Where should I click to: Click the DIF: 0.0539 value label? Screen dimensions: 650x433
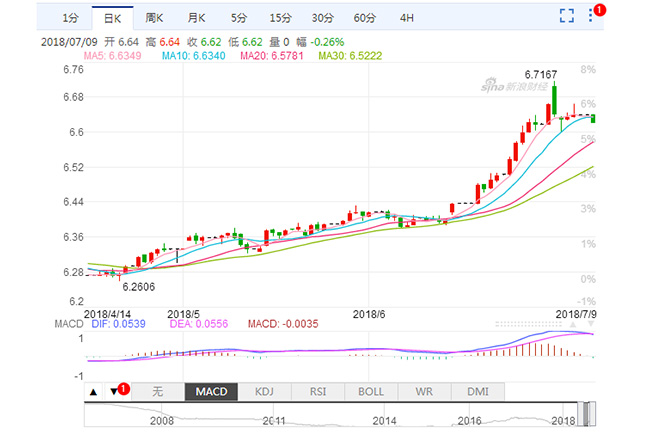(x=119, y=324)
